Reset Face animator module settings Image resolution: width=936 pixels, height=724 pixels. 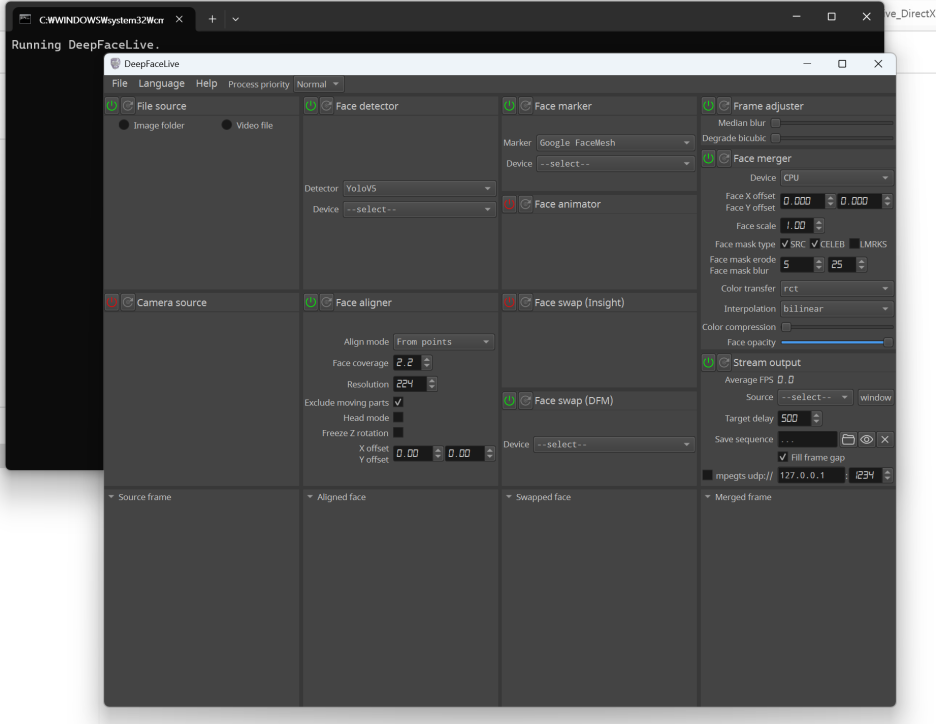point(525,204)
